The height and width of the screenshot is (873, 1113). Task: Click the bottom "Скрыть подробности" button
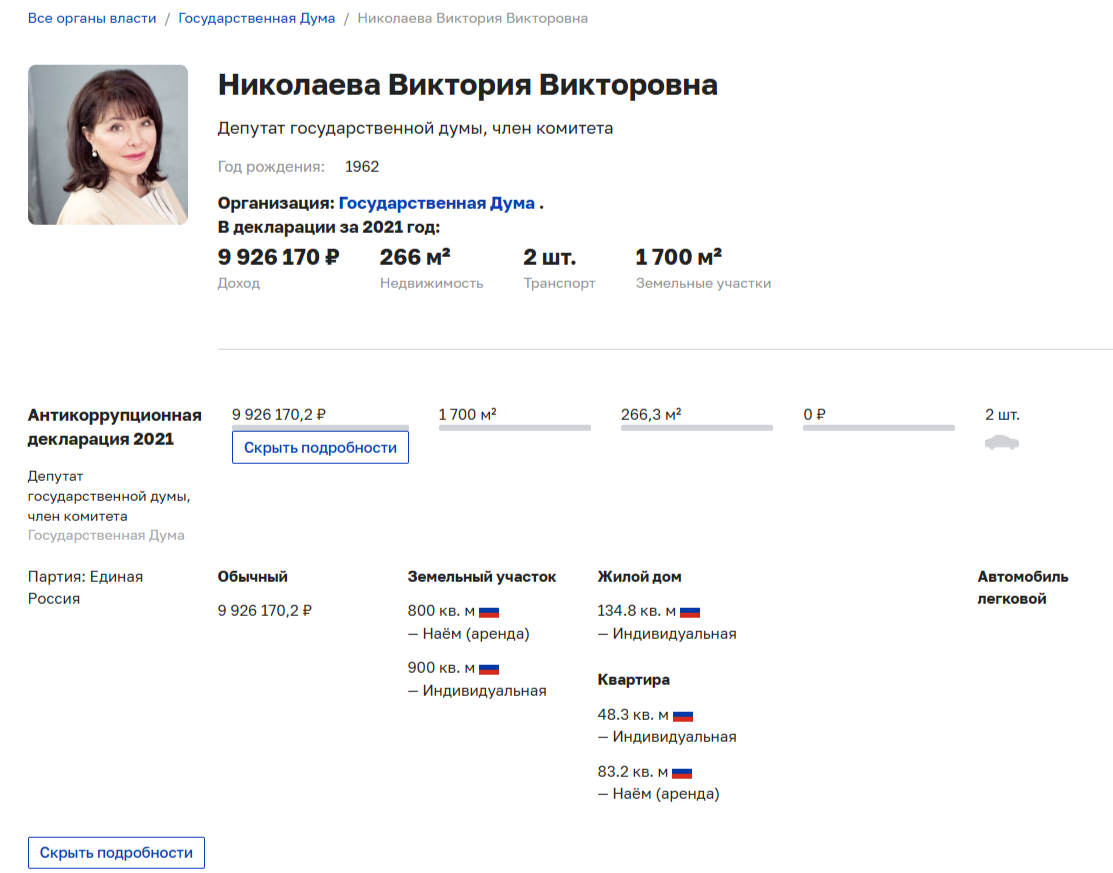pyautogui.click(x=116, y=852)
